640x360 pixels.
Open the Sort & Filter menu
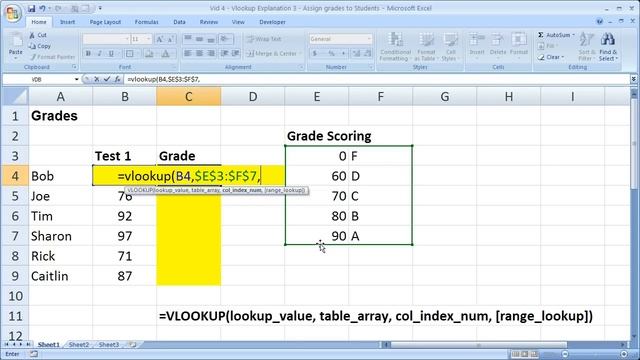(x=587, y=47)
